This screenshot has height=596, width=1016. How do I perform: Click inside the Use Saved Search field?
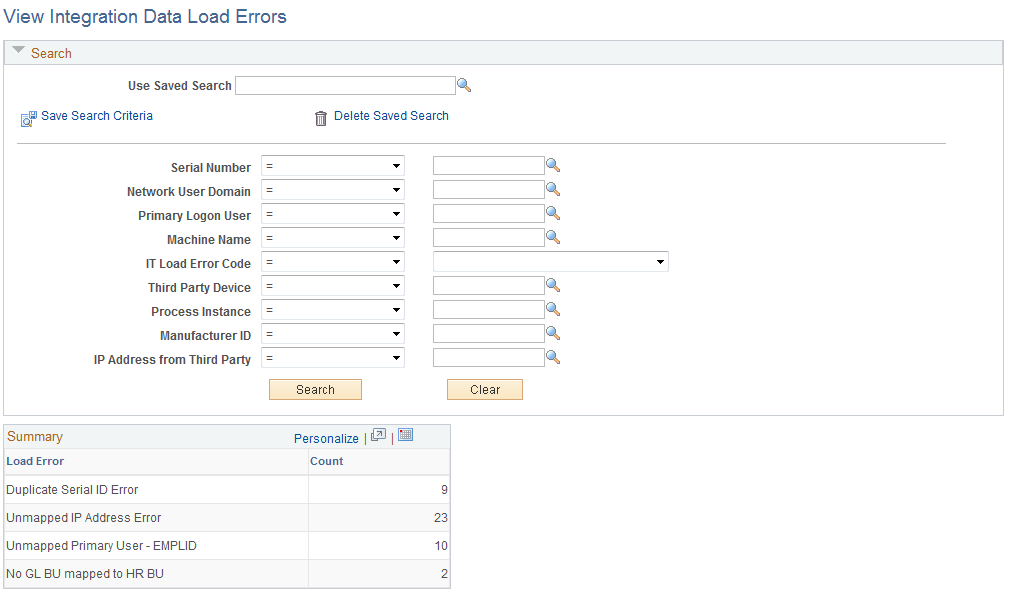(345, 85)
